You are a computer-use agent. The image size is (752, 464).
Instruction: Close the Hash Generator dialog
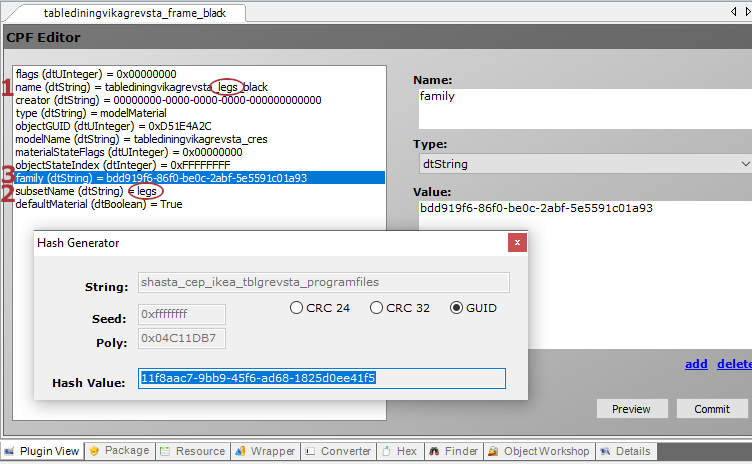[517, 243]
